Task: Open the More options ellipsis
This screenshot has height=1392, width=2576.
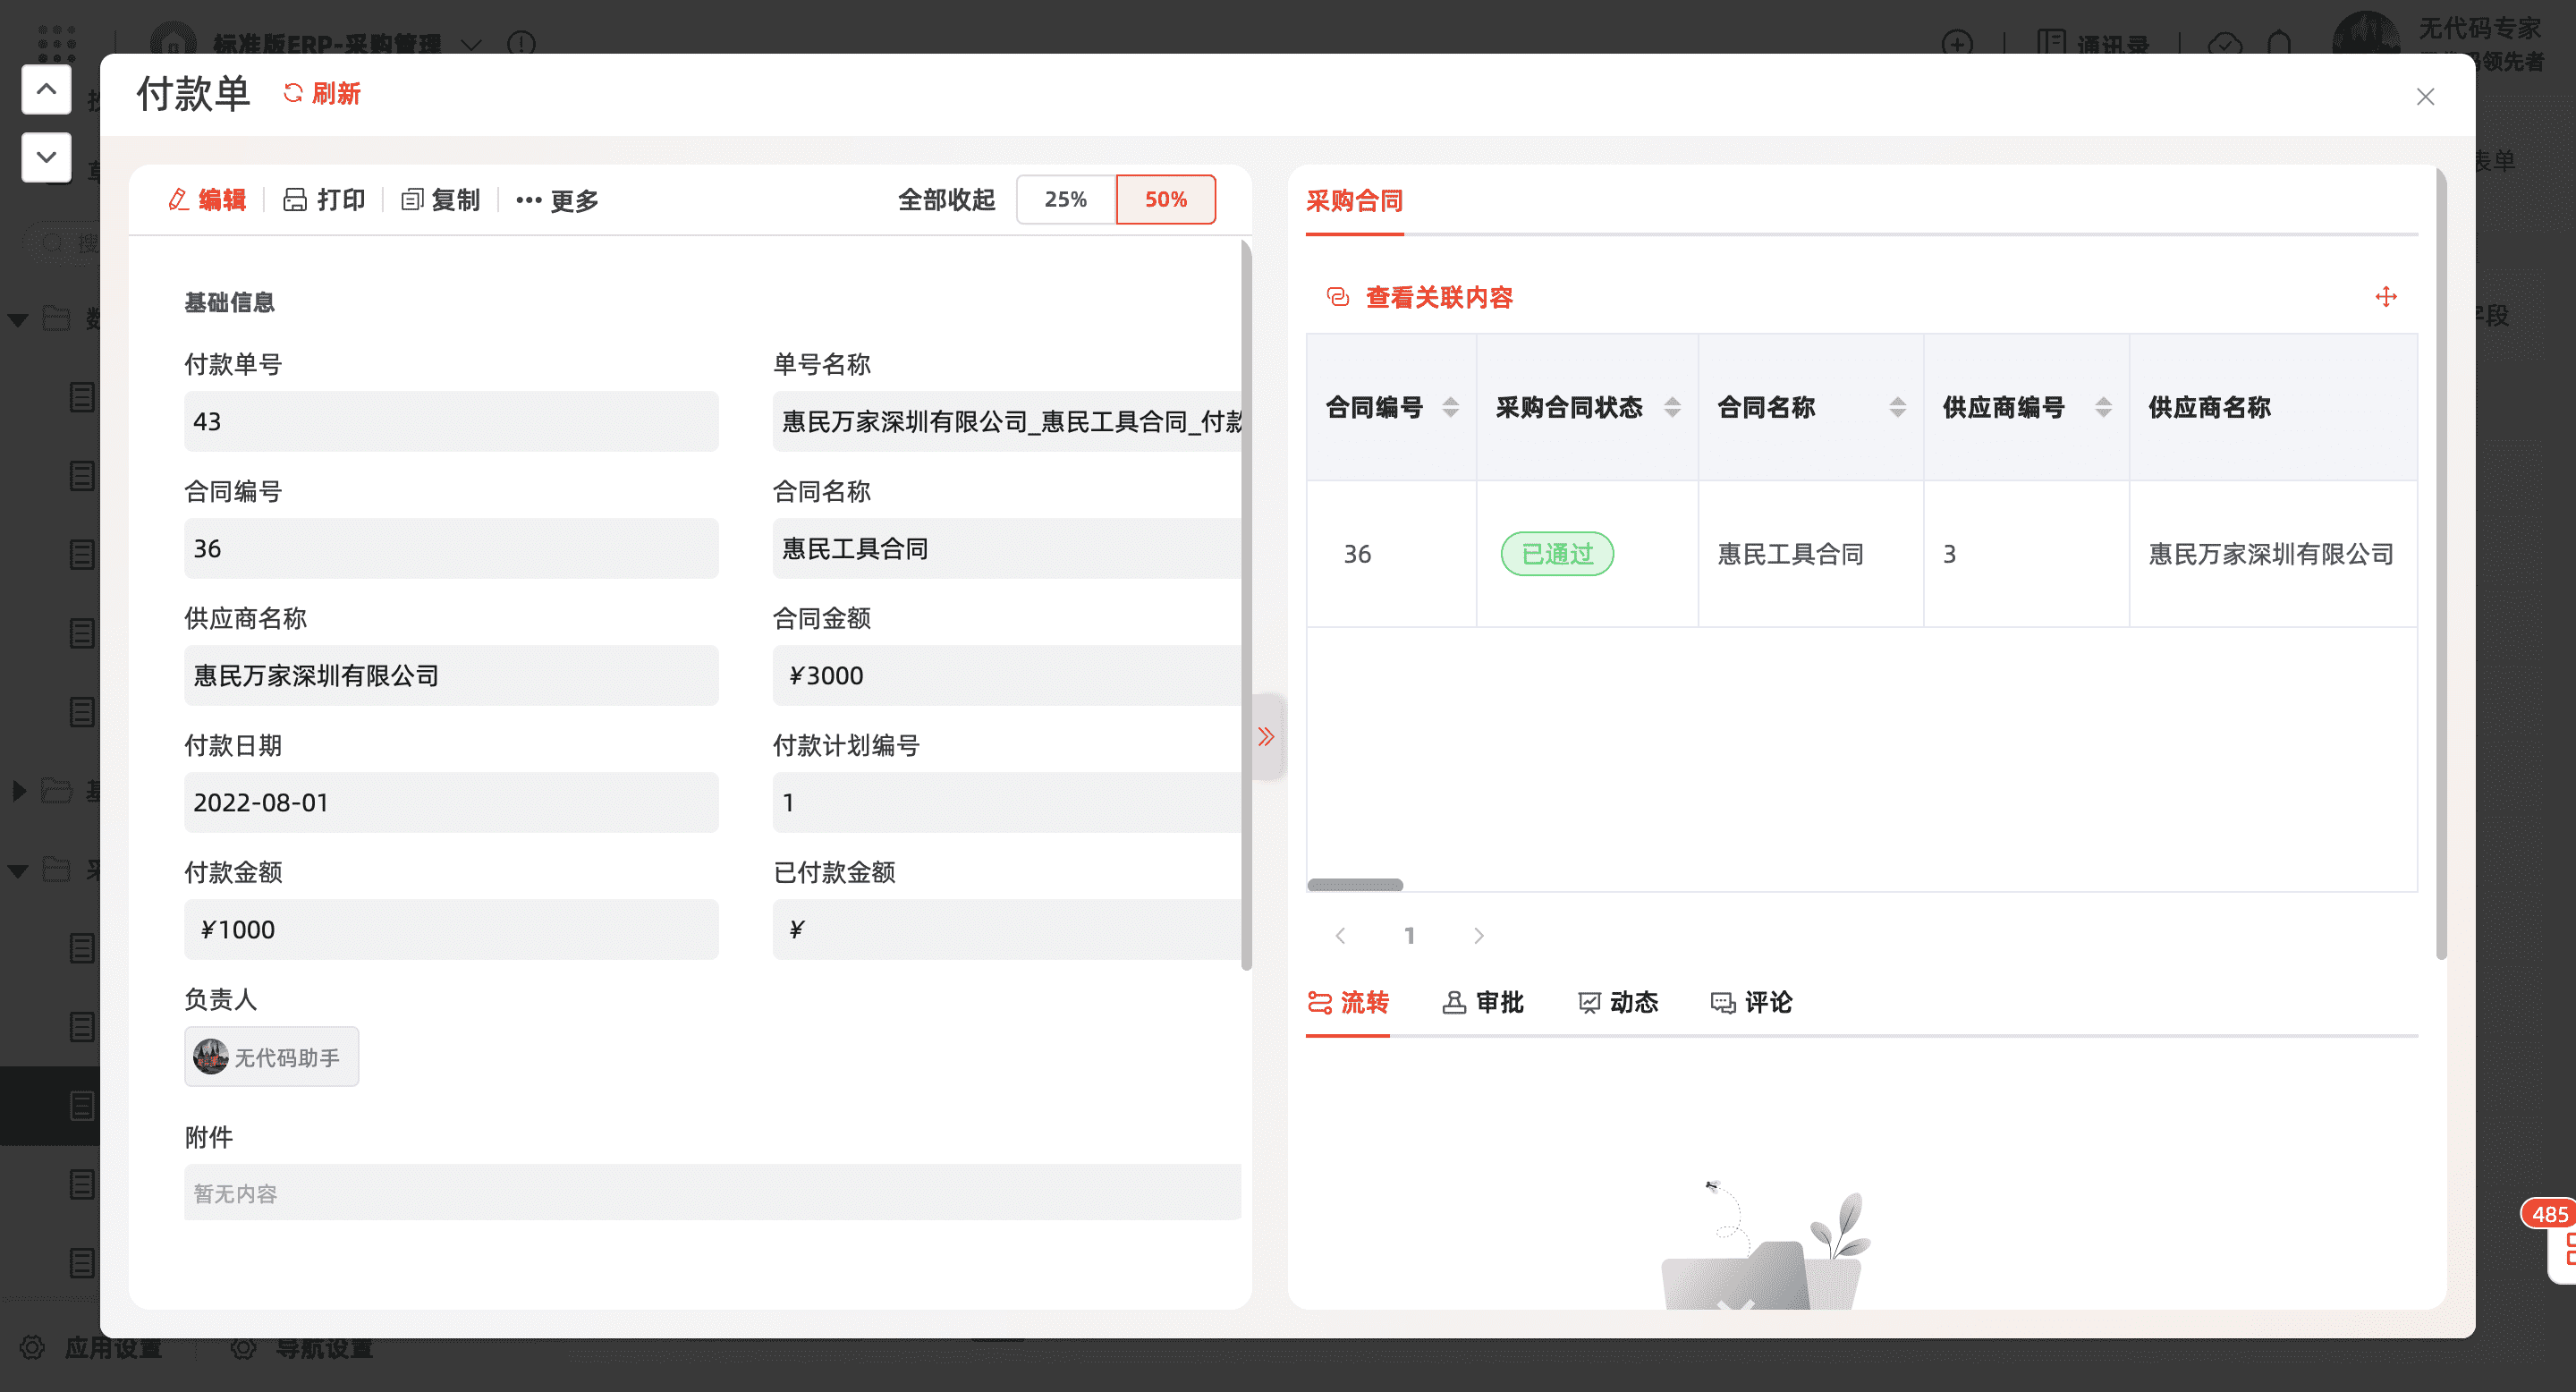Action: click(x=529, y=200)
